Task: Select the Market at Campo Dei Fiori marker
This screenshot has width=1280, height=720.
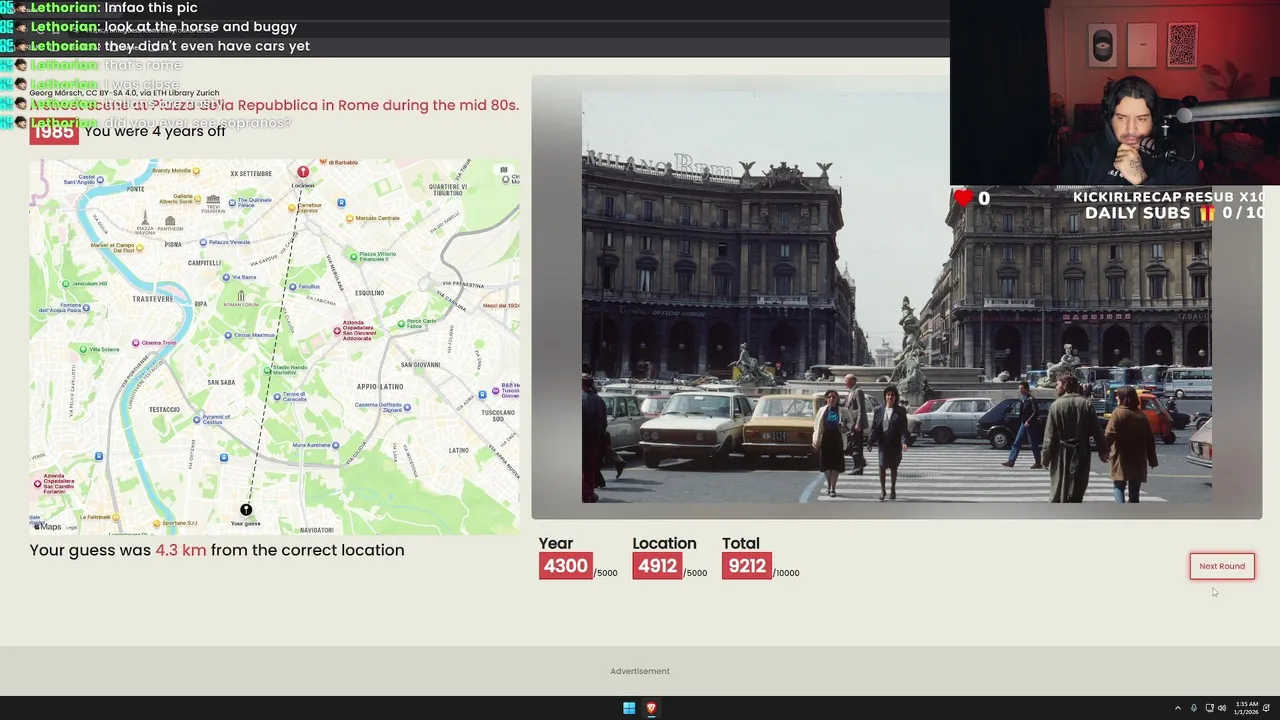Action: coord(141,246)
